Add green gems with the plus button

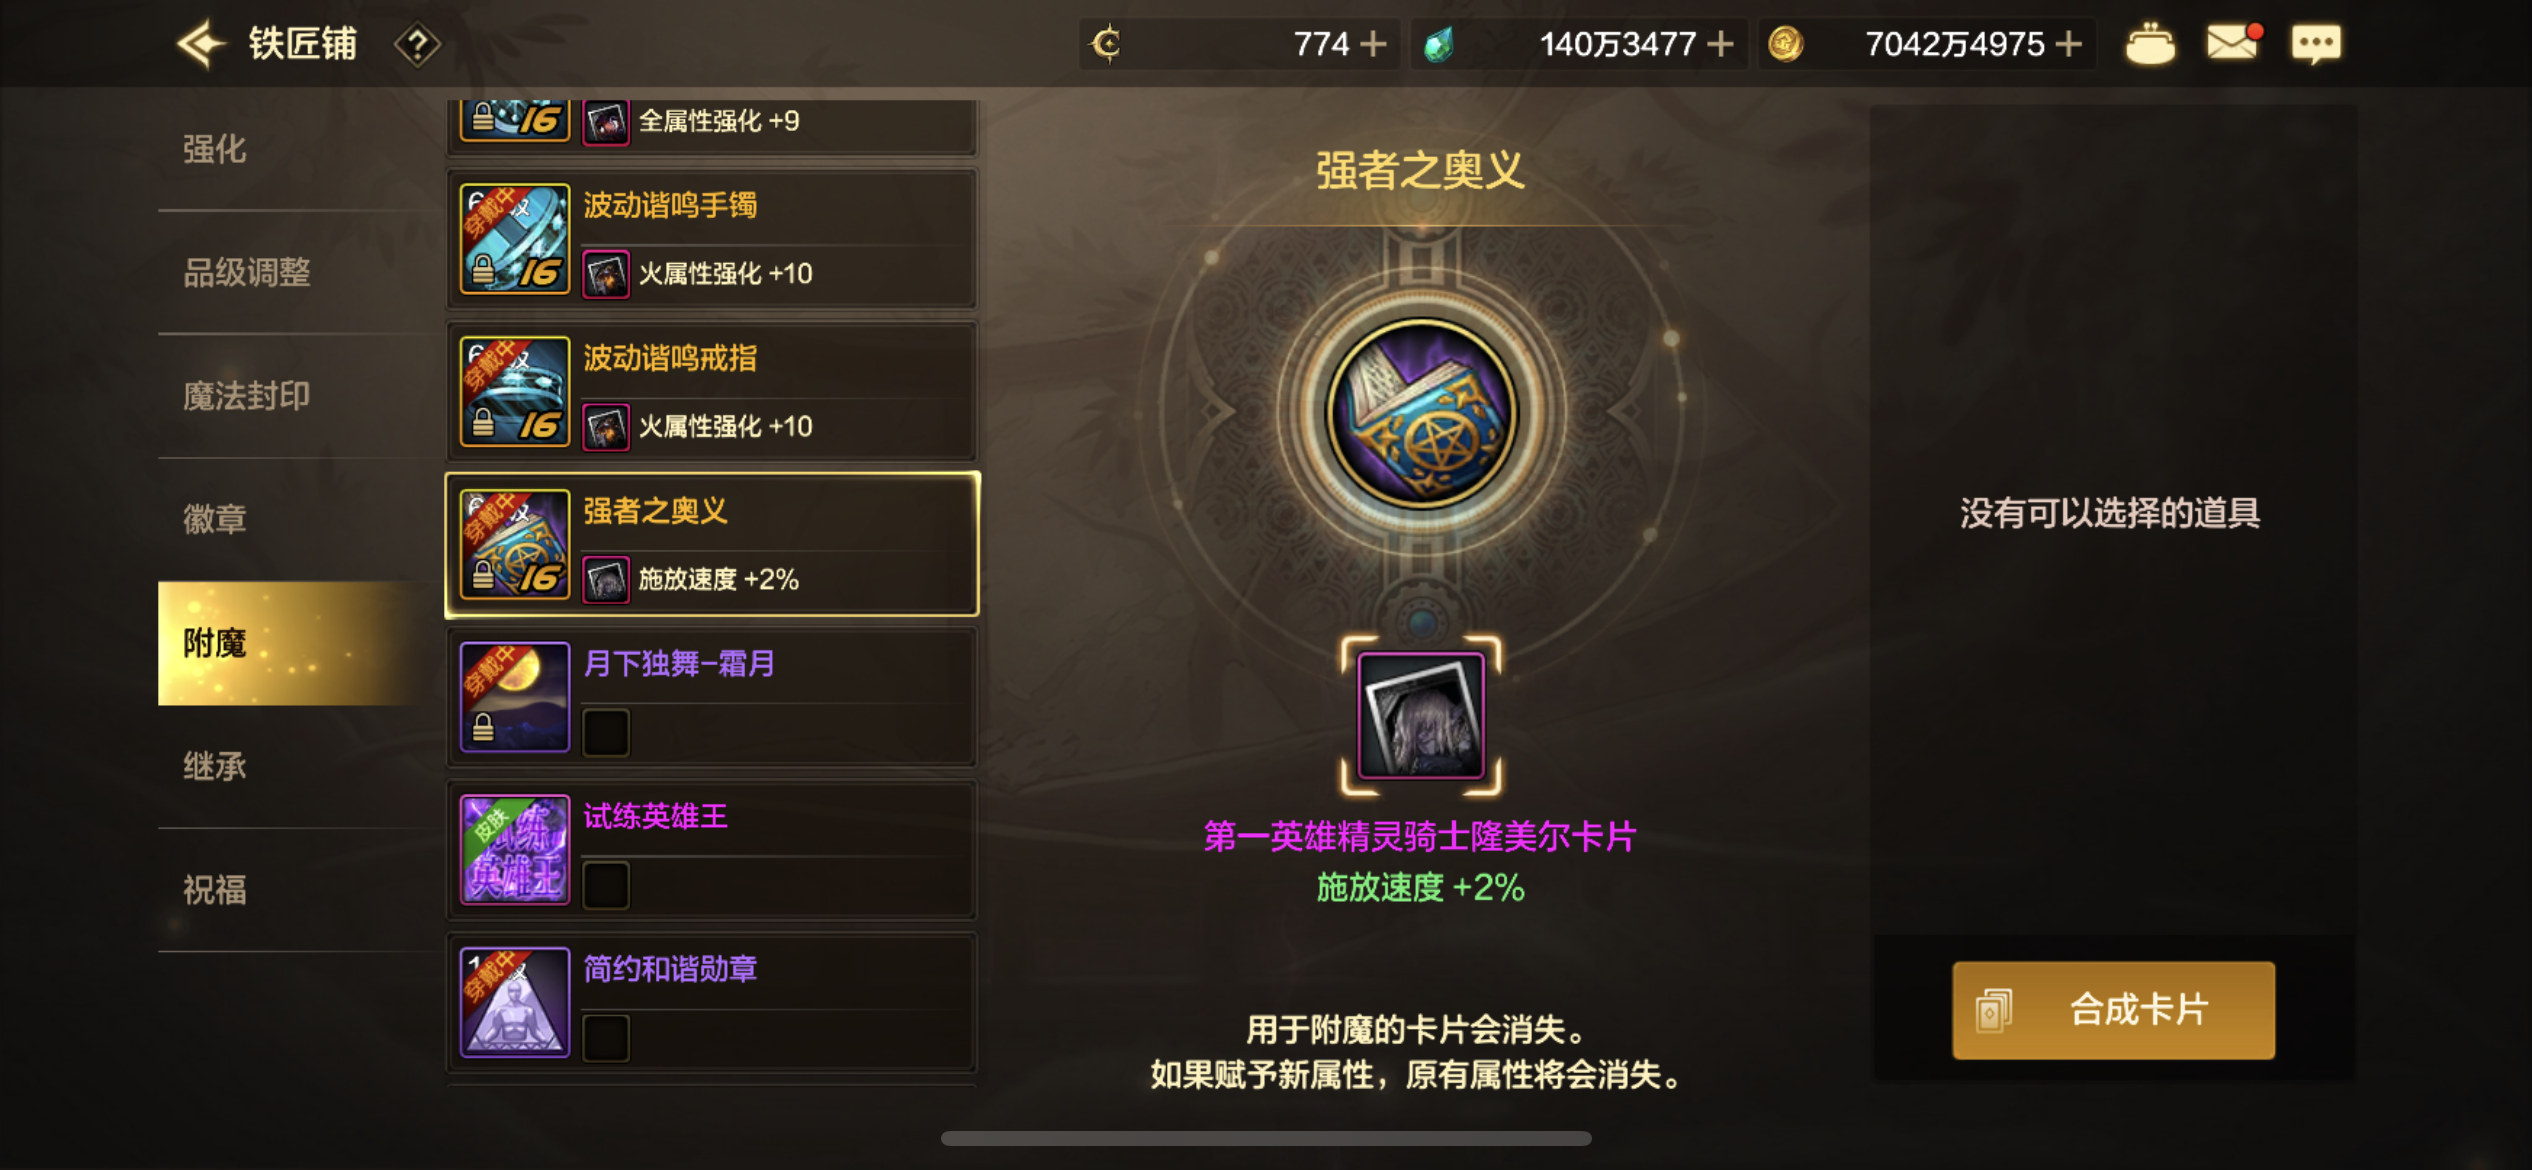point(1720,44)
